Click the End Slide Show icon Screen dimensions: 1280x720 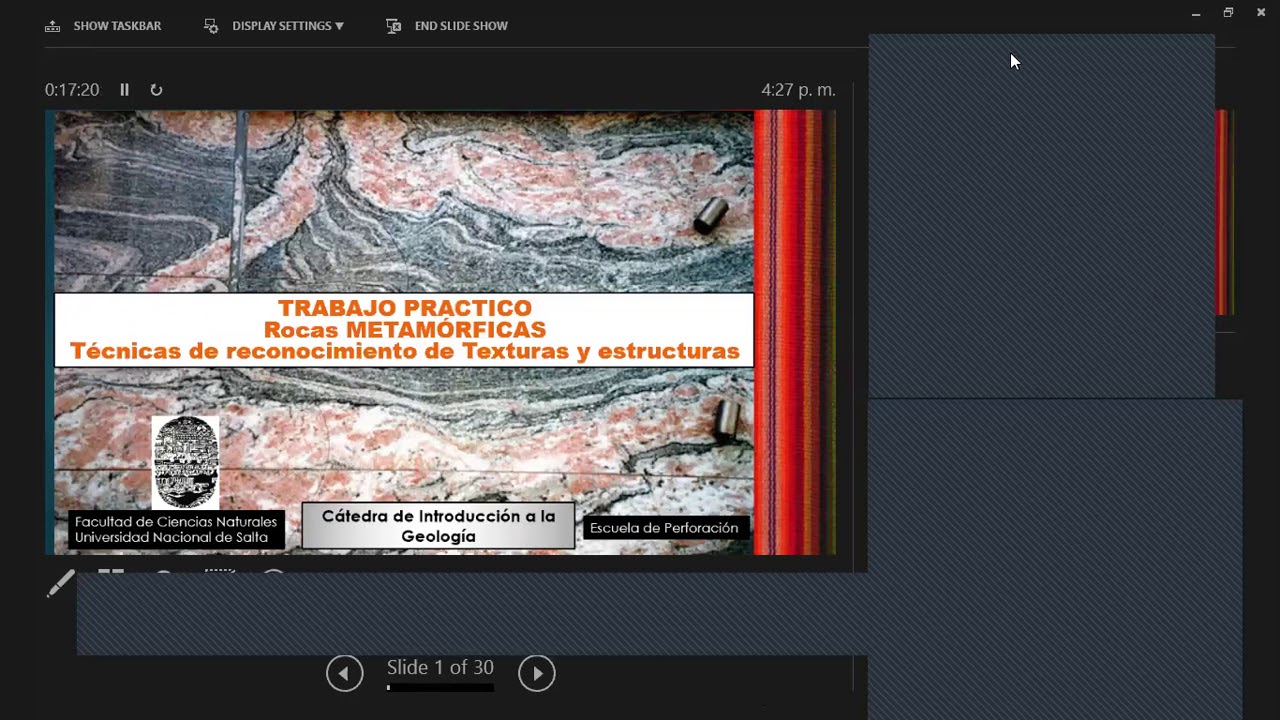394,26
